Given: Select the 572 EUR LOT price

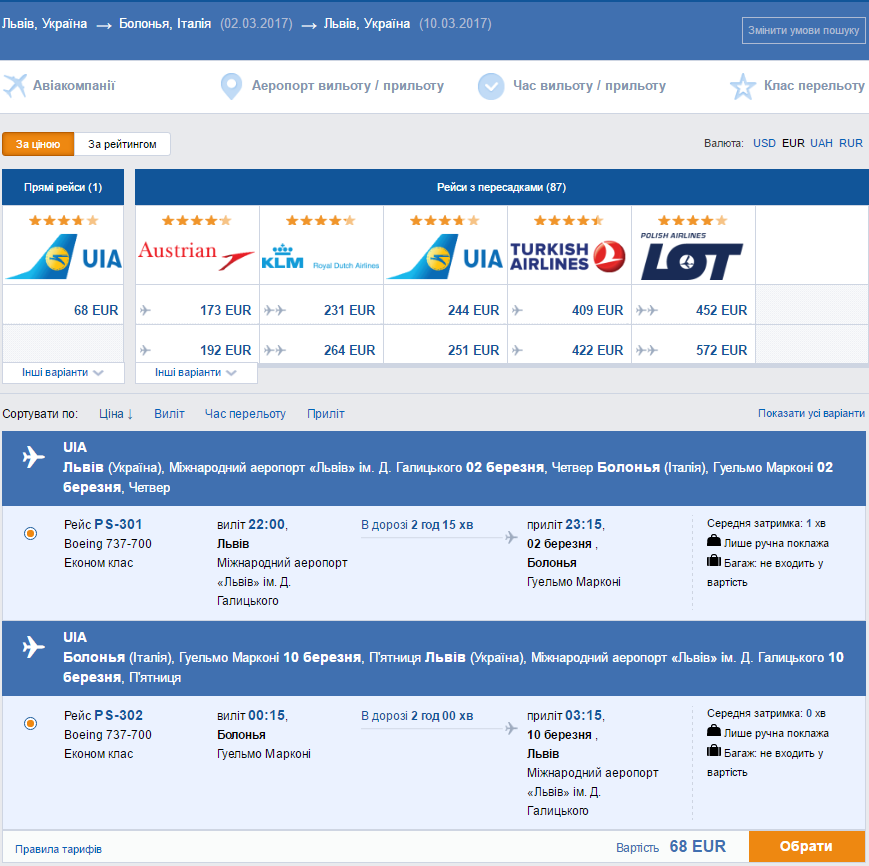Looking at the screenshot, I should coord(722,350).
